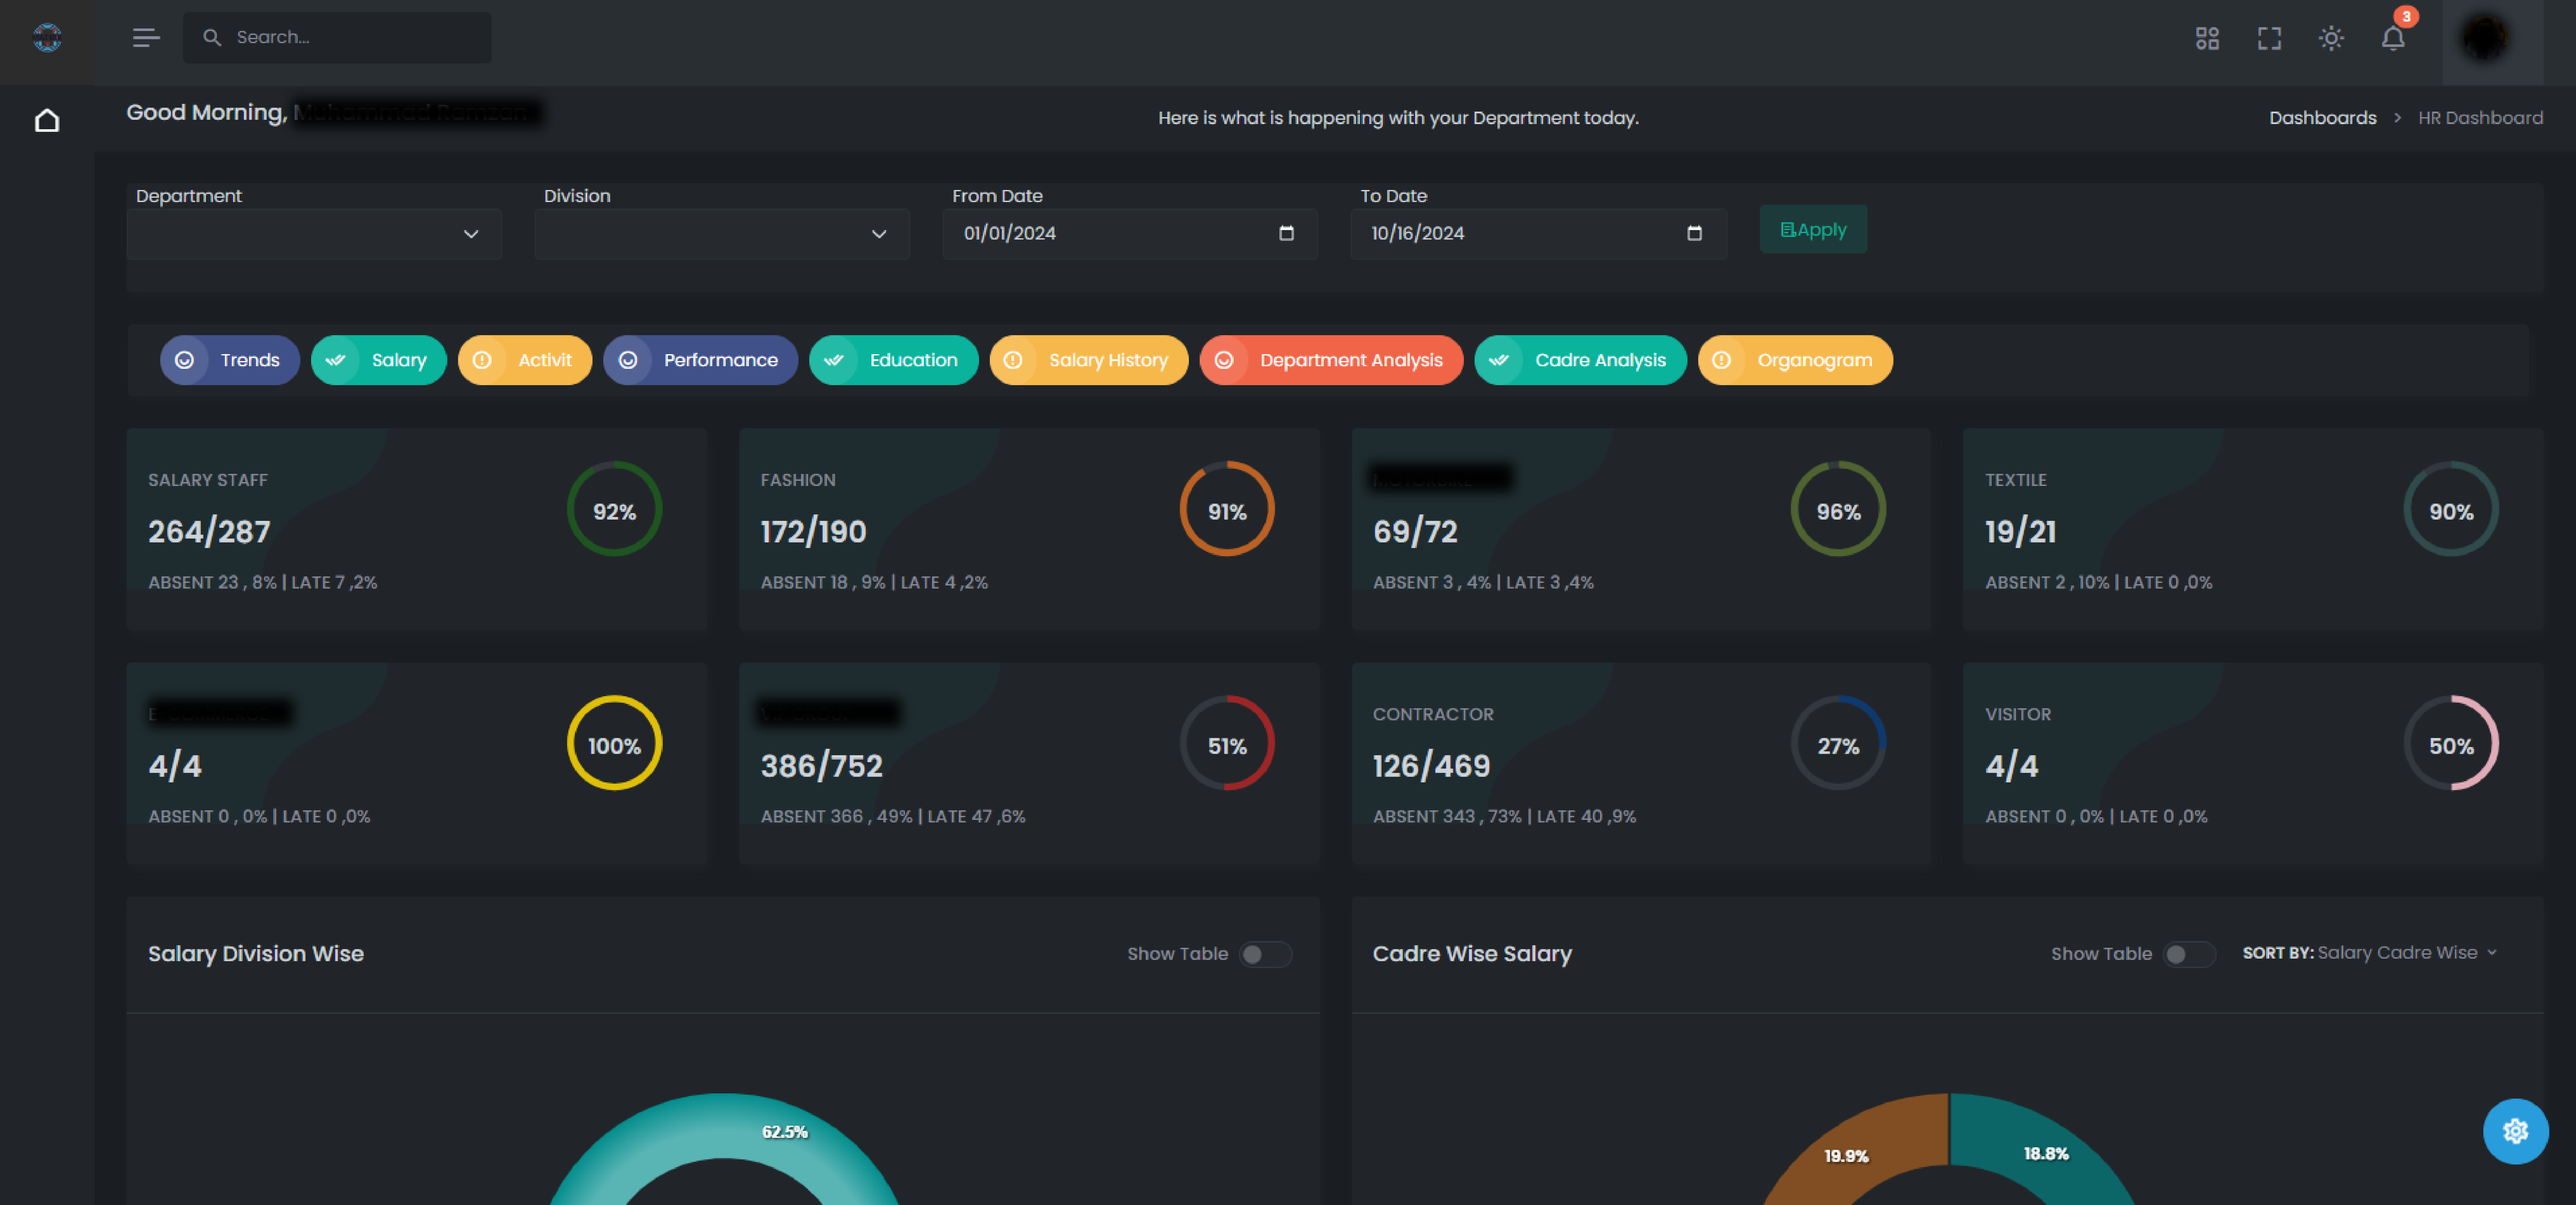The image size is (2576, 1205).
Task: Click the Visitor 50% progress ring
Action: pos(2451,743)
